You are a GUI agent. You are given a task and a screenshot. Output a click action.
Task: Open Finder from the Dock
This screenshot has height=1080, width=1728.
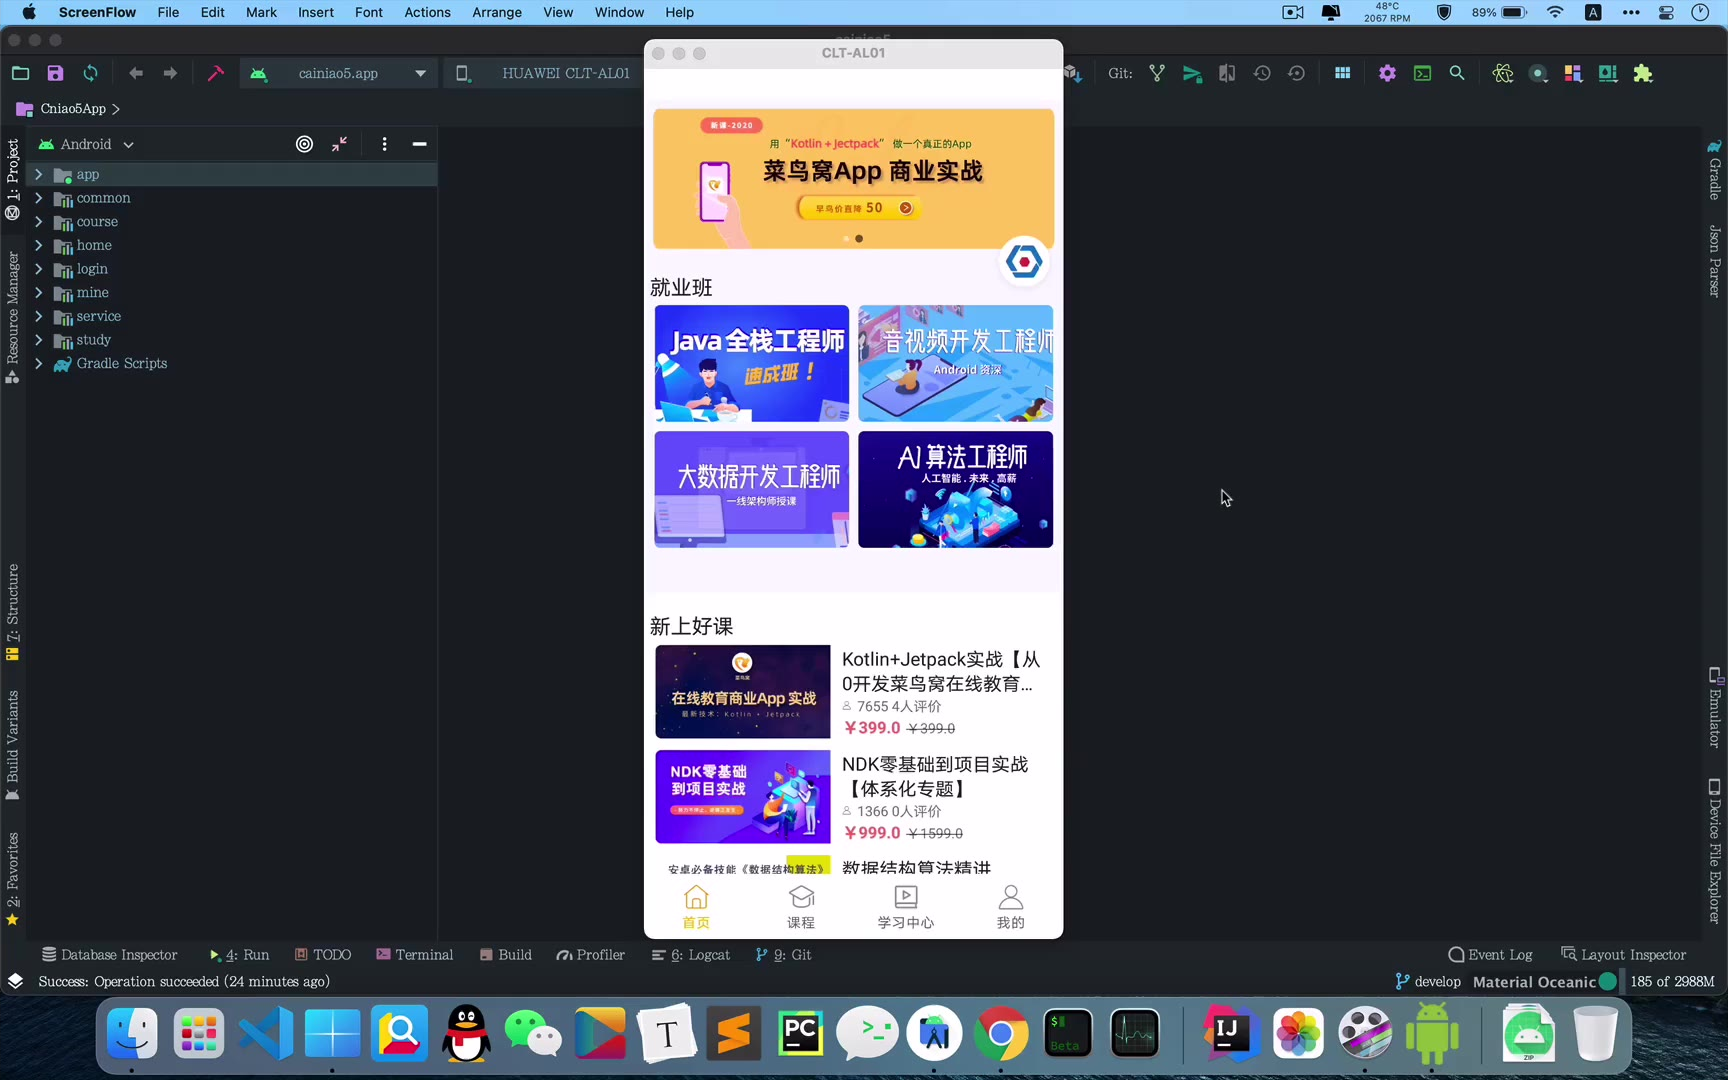[x=131, y=1033]
